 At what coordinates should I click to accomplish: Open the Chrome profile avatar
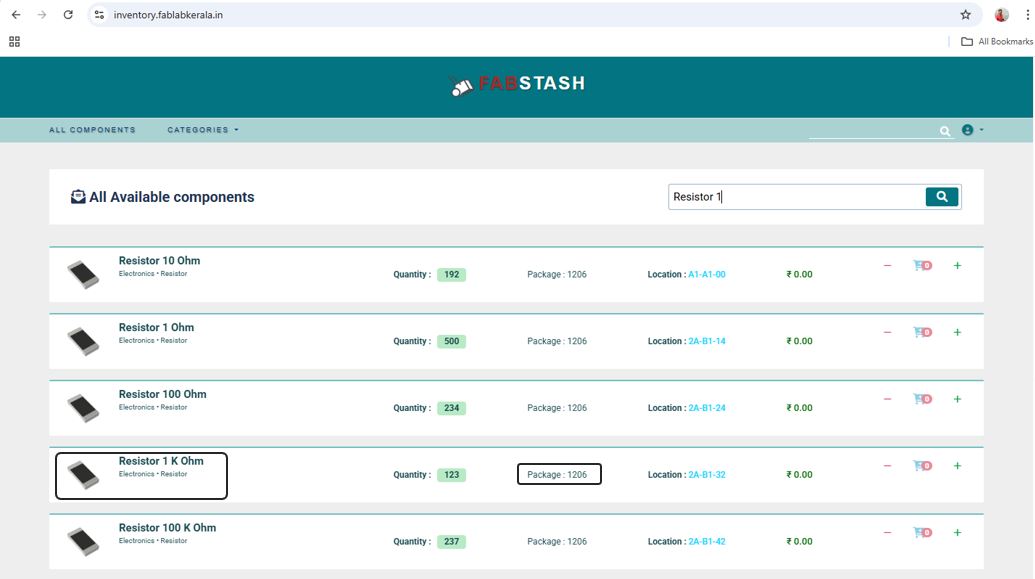coord(1001,15)
